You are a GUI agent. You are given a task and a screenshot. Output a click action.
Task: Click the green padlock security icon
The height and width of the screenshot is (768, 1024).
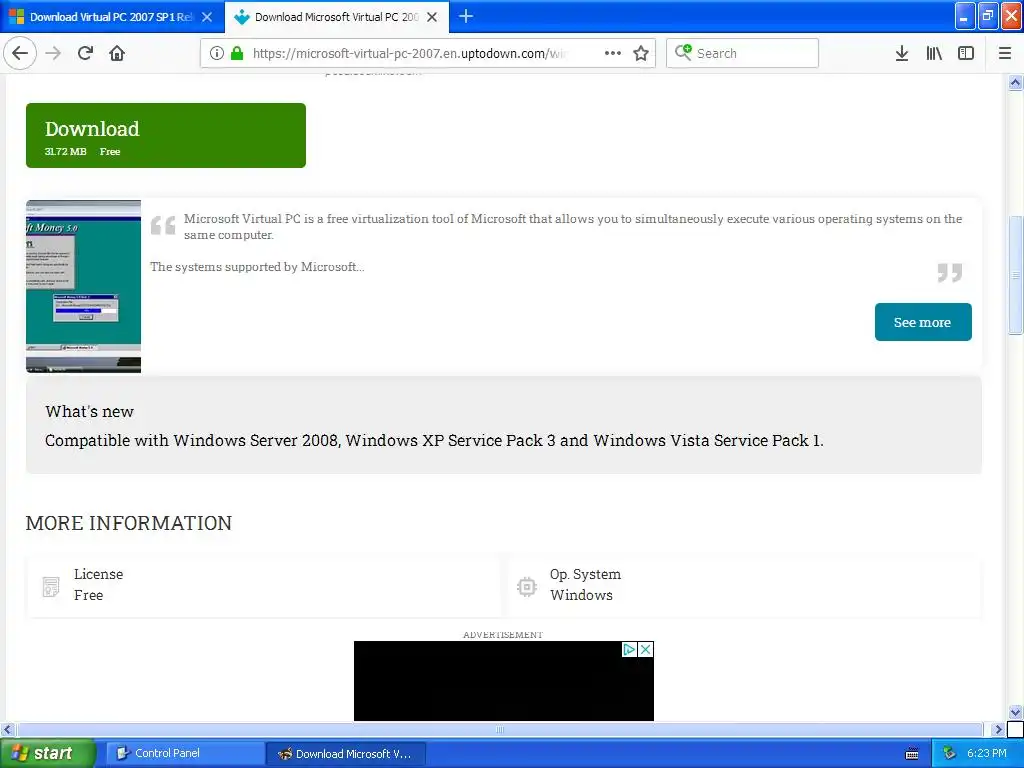tap(236, 53)
